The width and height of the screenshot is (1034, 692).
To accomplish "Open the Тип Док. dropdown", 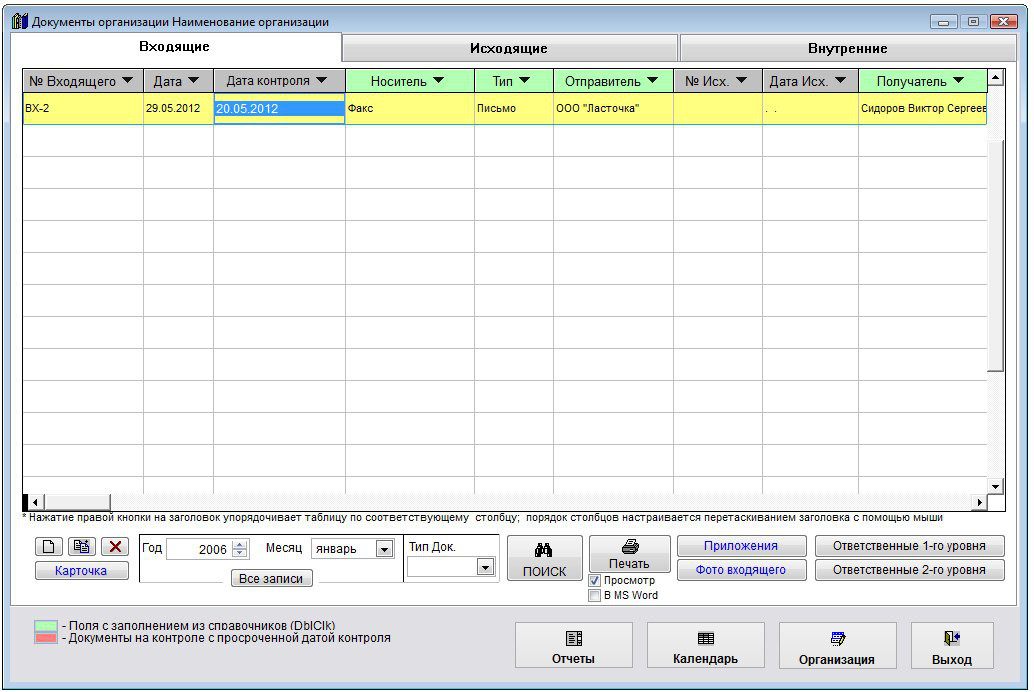I will pyautogui.click(x=485, y=567).
